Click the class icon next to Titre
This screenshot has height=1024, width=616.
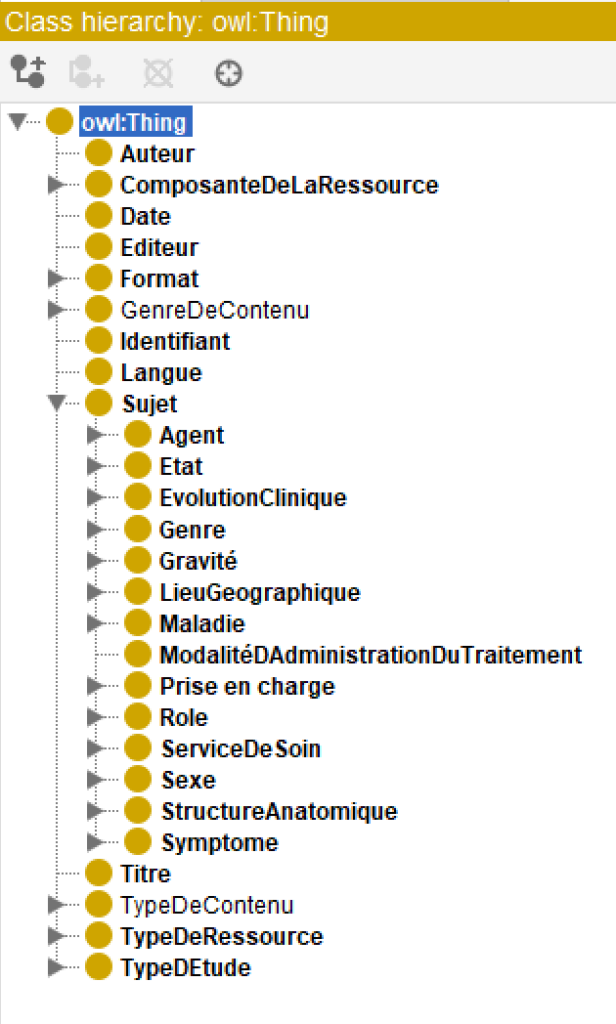[98, 873]
